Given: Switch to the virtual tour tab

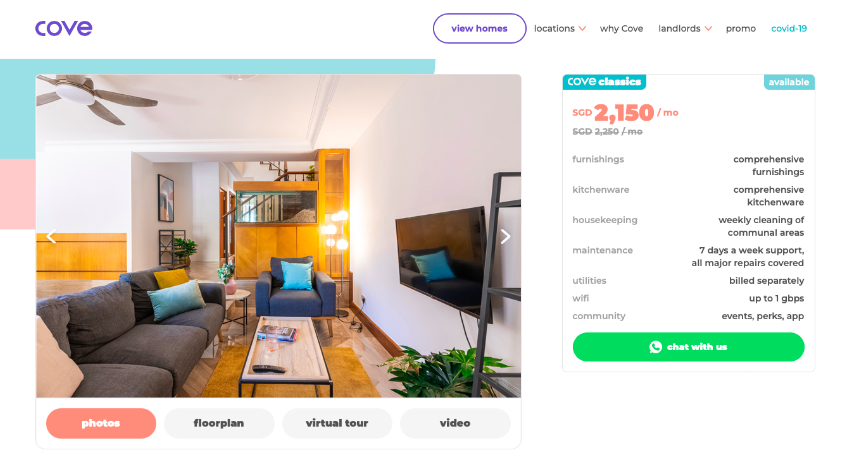Looking at the screenshot, I should tap(337, 423).
